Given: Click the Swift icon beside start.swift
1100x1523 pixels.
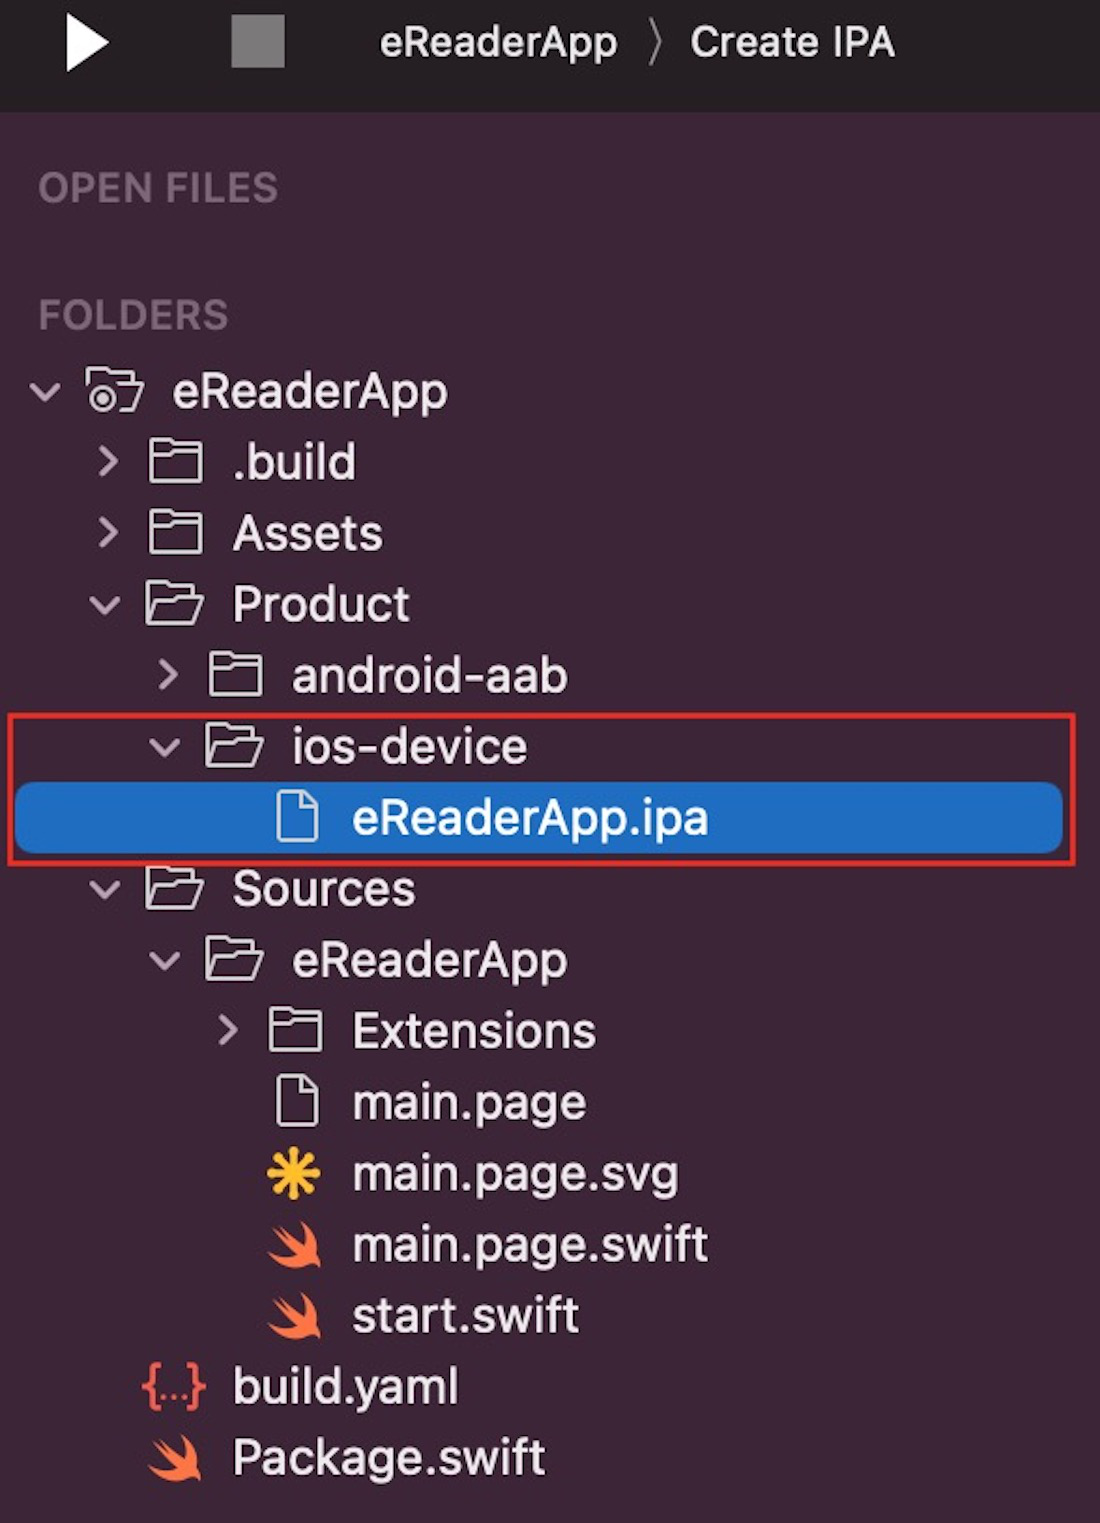Looking at the screenshot, I should click(x=295, y=1316).
